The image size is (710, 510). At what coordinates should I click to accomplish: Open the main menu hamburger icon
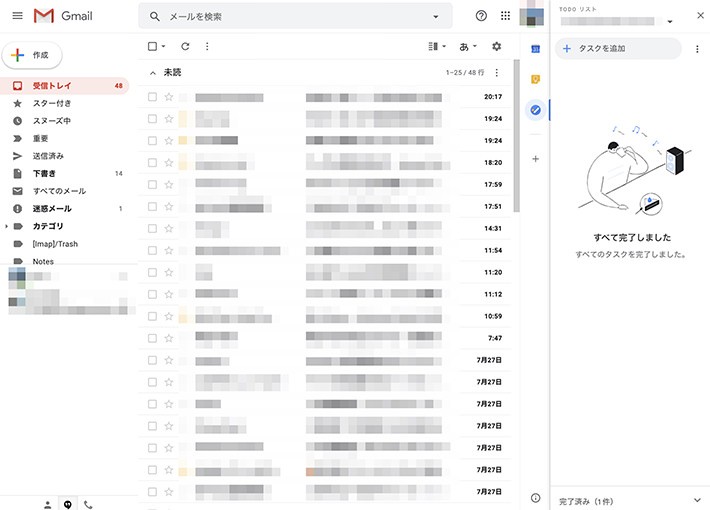click(17, 16)
